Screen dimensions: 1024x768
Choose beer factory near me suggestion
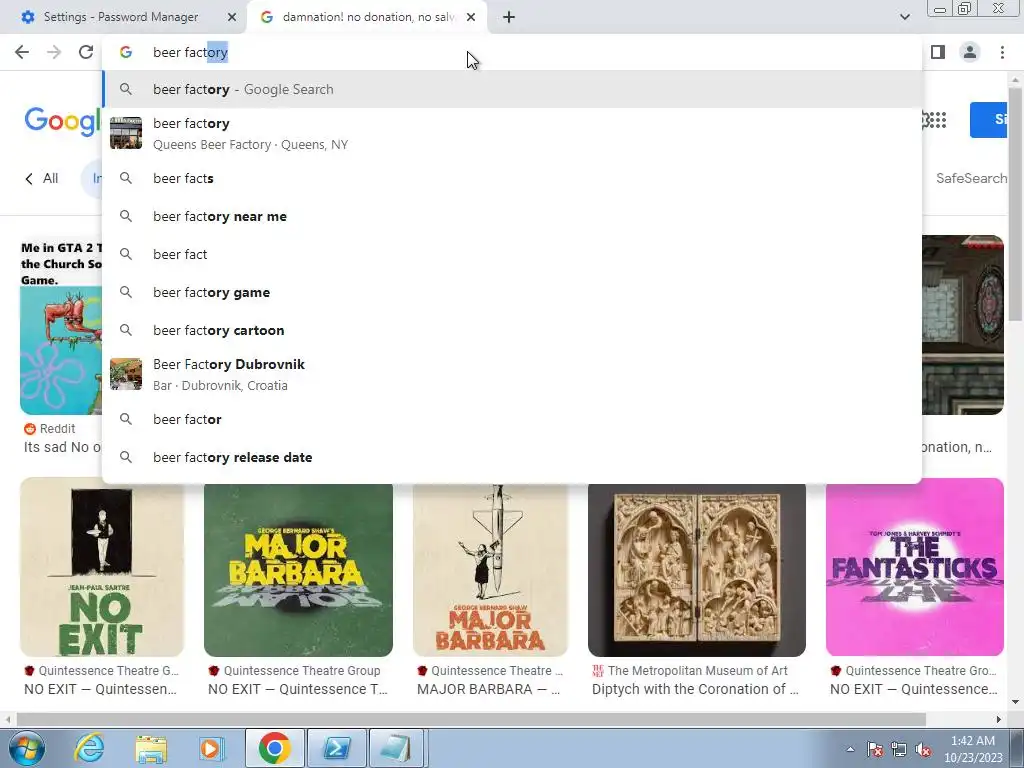click(512, 216)
